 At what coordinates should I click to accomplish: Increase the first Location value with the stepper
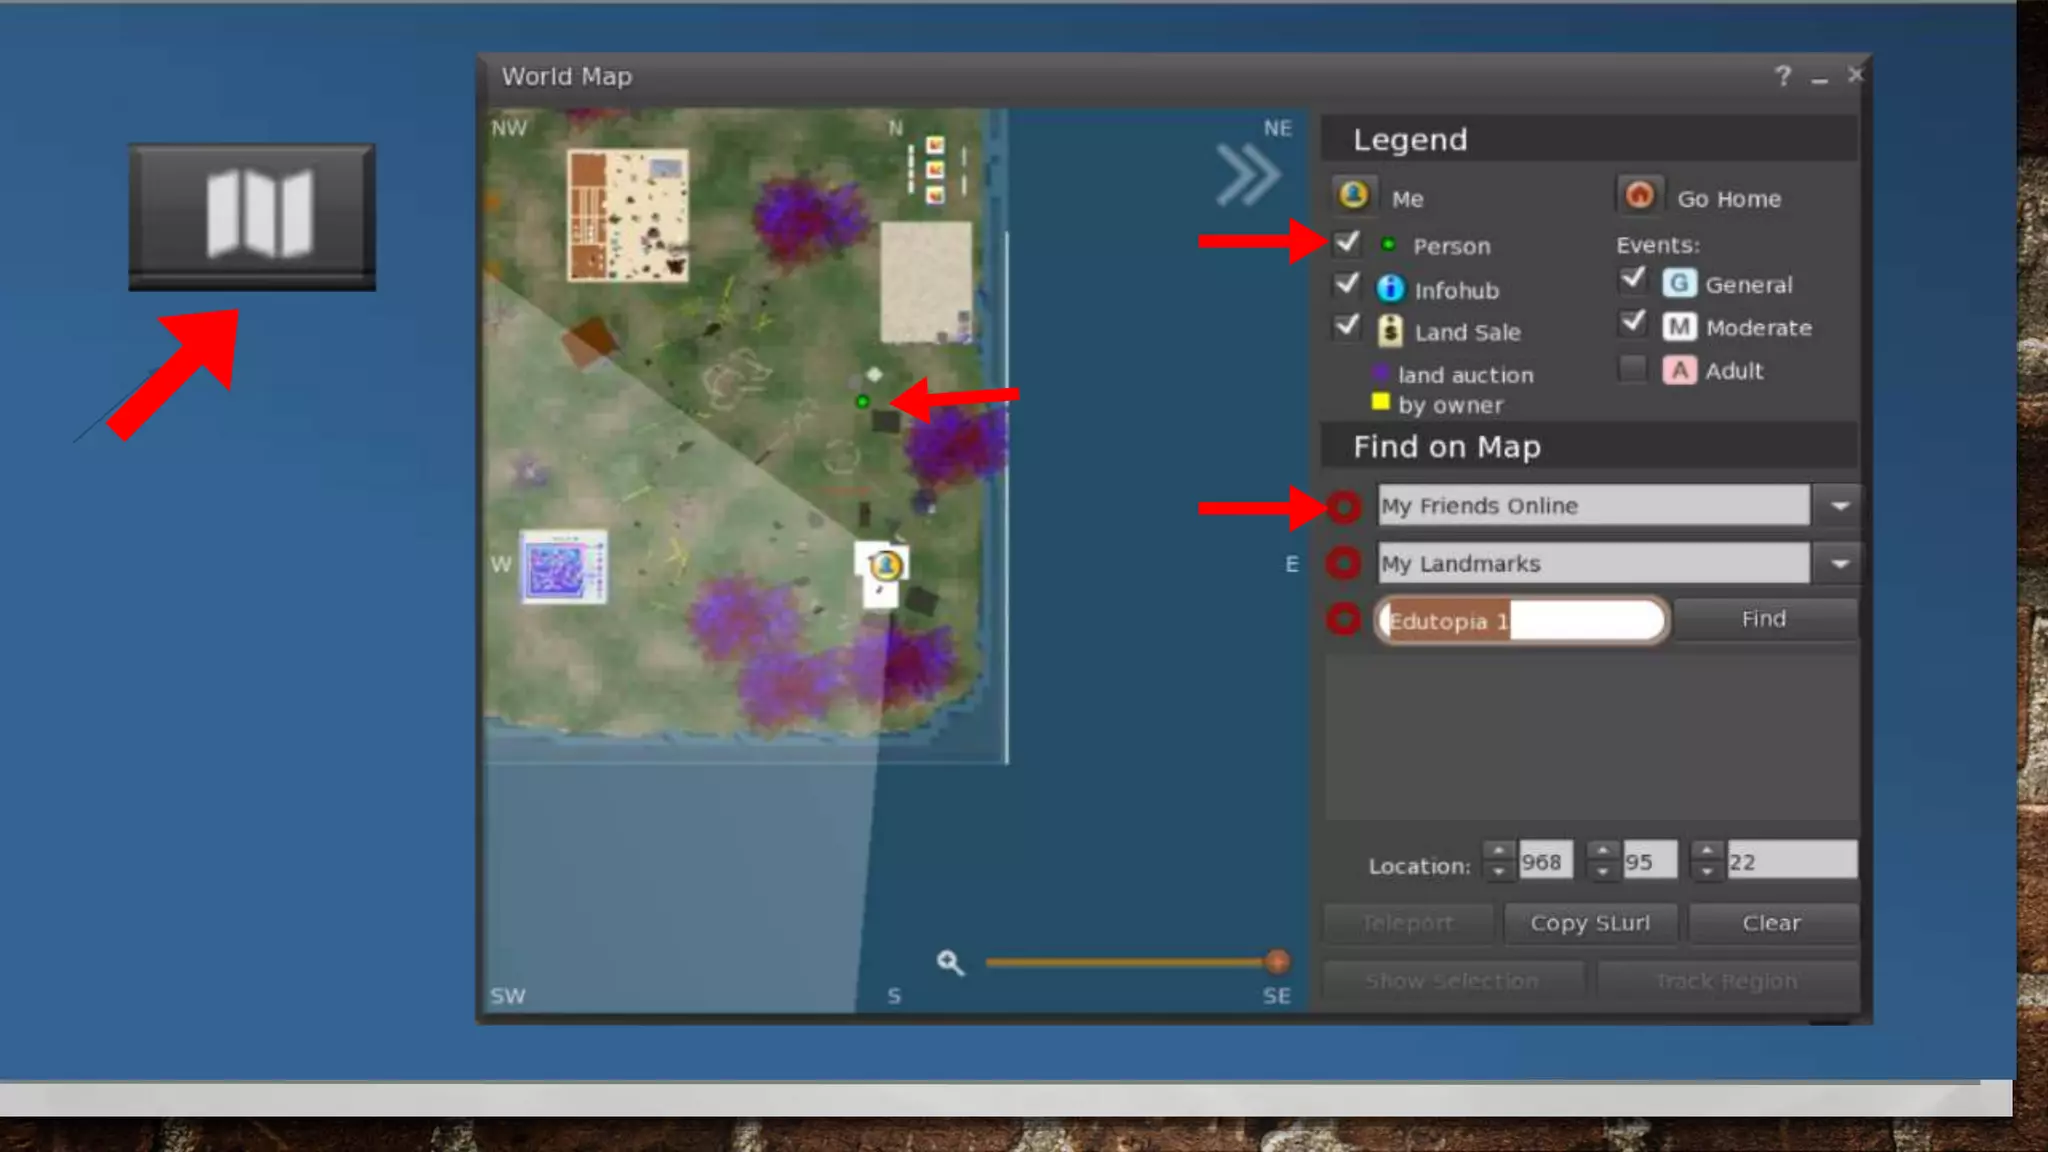click(x=1498, y=850)
